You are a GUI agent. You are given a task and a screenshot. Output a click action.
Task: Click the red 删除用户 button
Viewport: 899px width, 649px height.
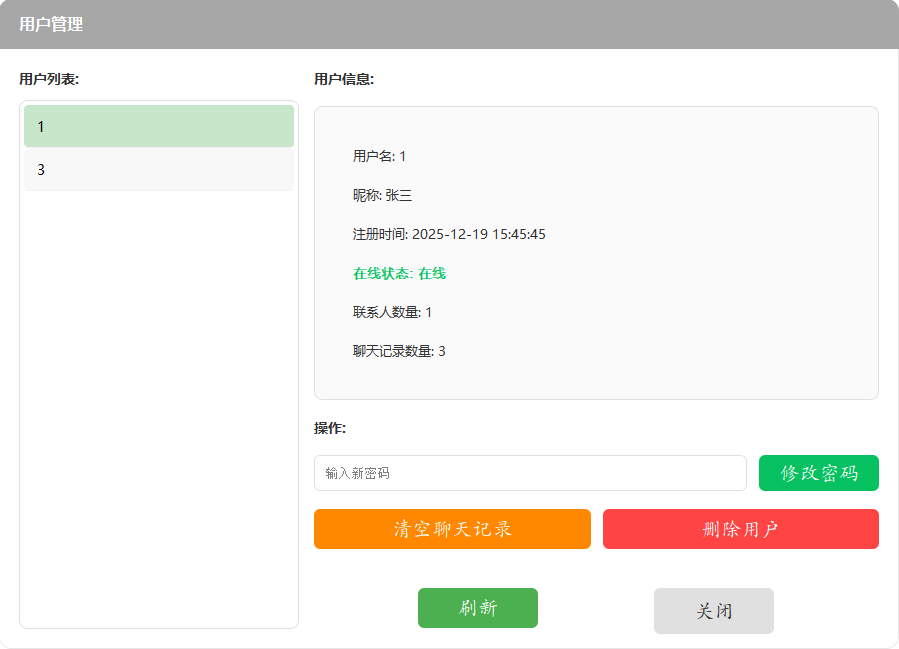740,528
